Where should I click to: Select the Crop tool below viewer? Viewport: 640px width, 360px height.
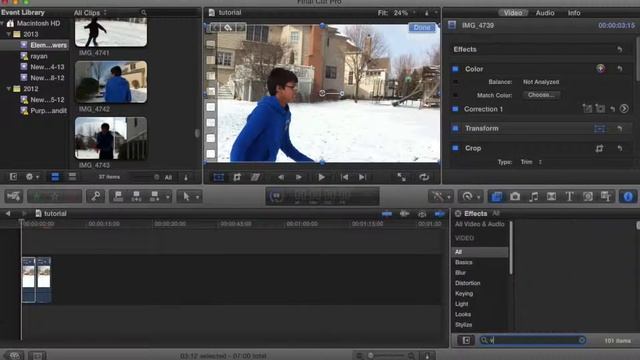(x=237, y=177)
